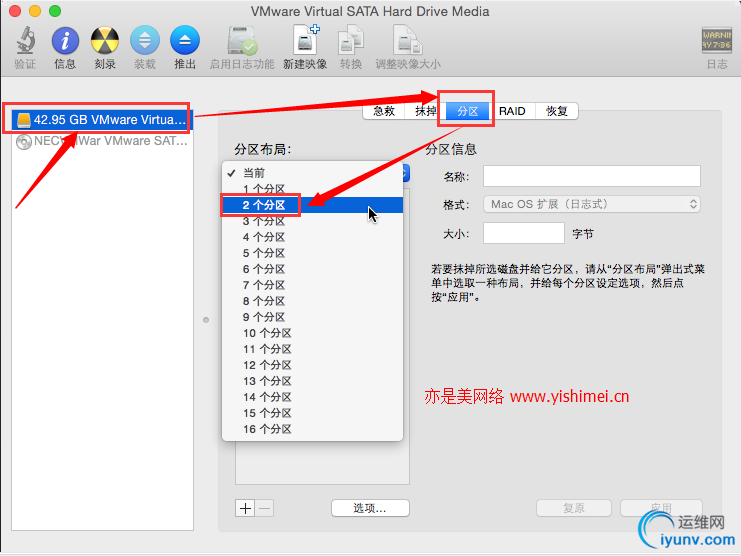Switch to the 急救 (First Aid) tab
Screen dimensions: 741x556
[x=384, y=111]
